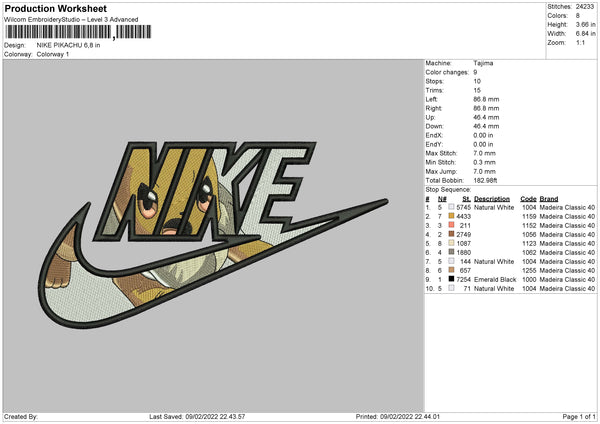Click the cream swatch for code 1123

pyautogui.click(x=452, y=243)
